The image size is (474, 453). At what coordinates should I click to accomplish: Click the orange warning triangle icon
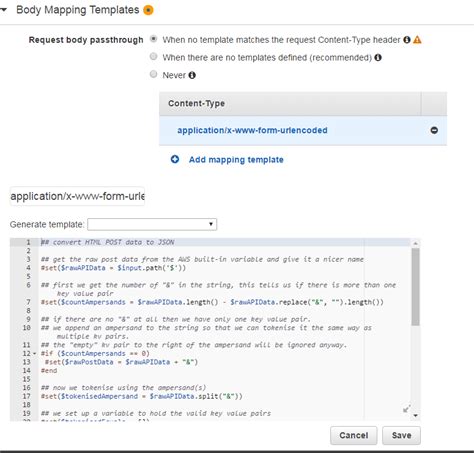click(x=417, y=40)
